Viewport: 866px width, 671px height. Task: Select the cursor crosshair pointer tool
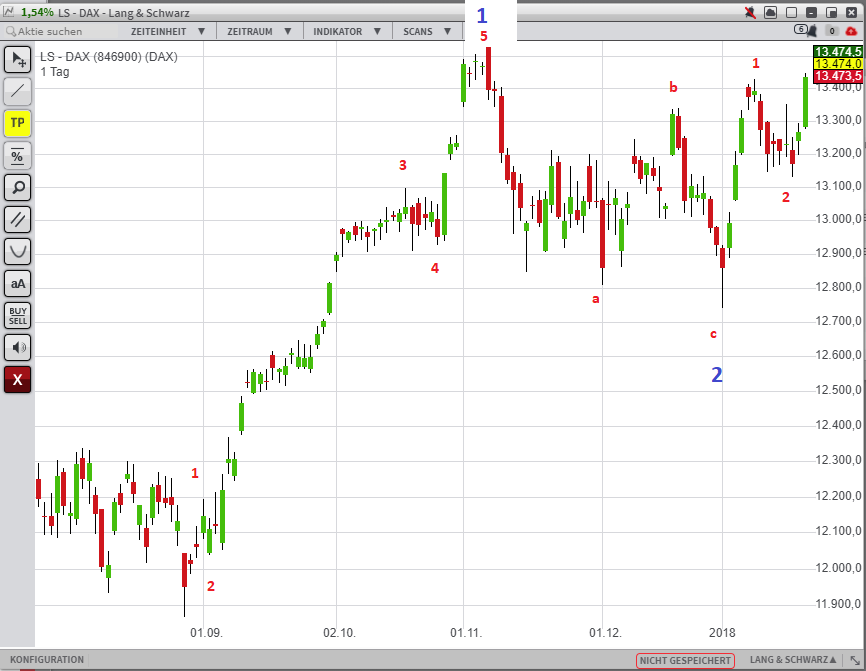(18, 60)
